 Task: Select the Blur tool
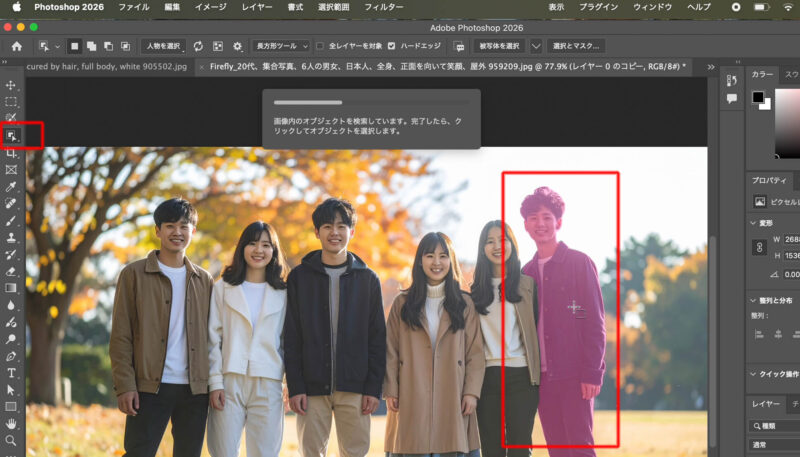(11, 305)
